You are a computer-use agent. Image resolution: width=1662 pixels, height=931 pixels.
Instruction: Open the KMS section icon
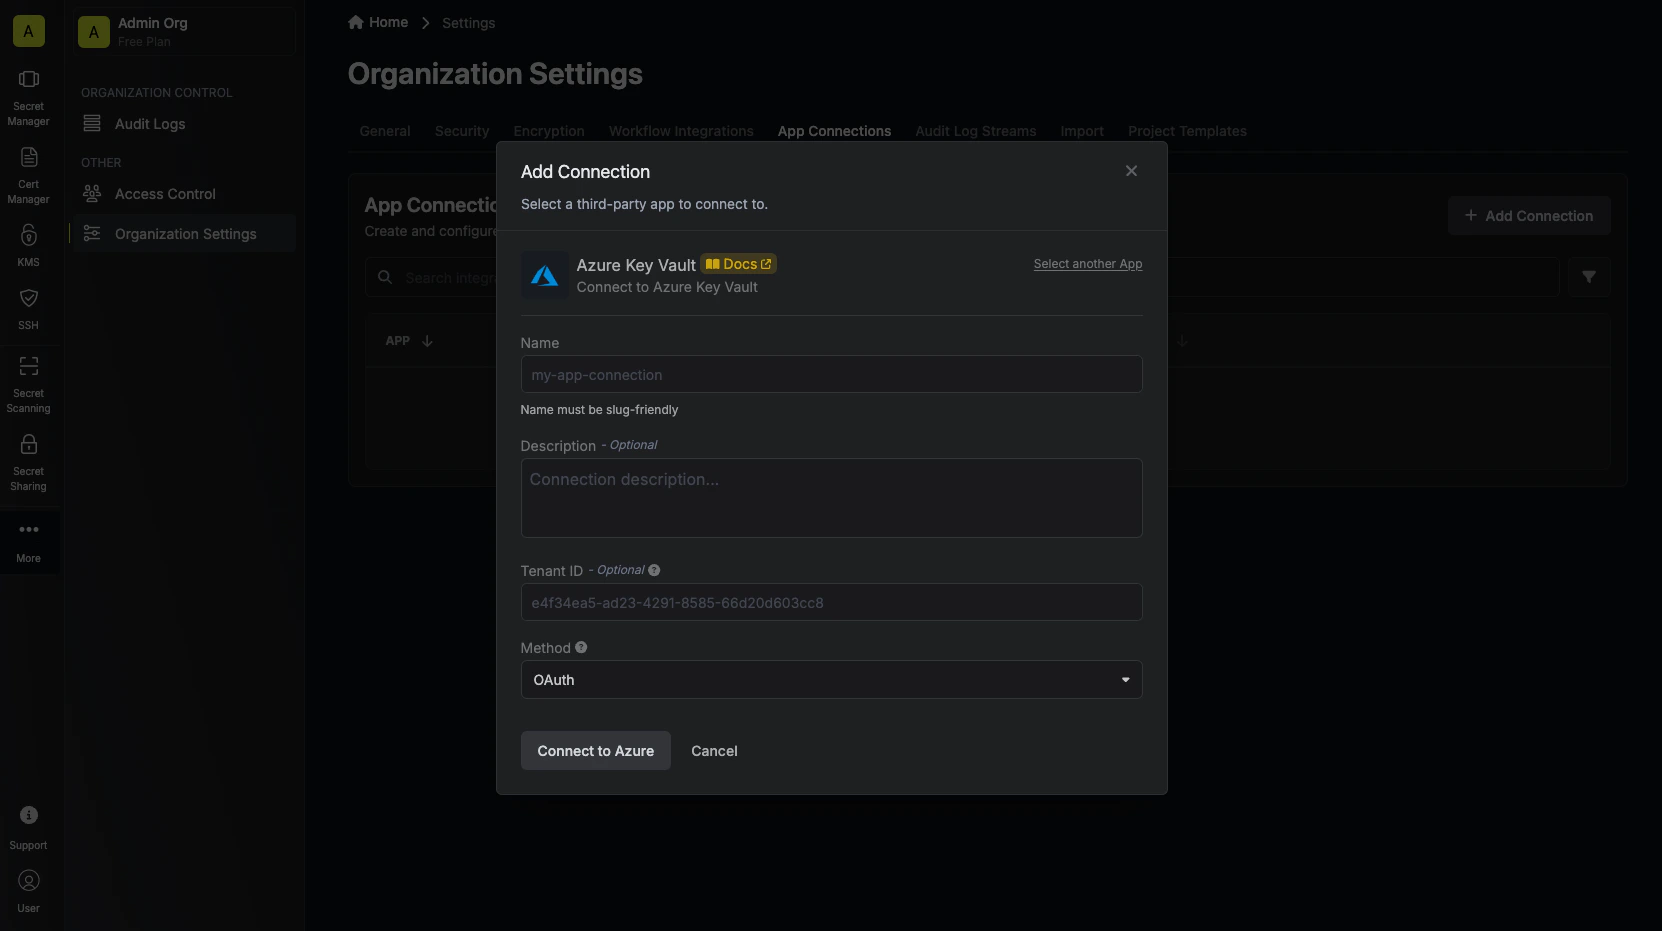click(x=28, y=235)
